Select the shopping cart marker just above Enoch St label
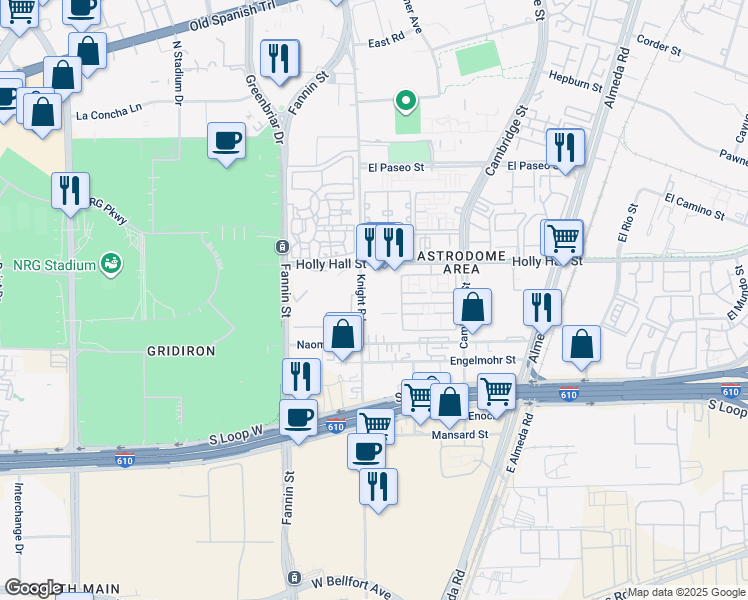 click(496, 396)
